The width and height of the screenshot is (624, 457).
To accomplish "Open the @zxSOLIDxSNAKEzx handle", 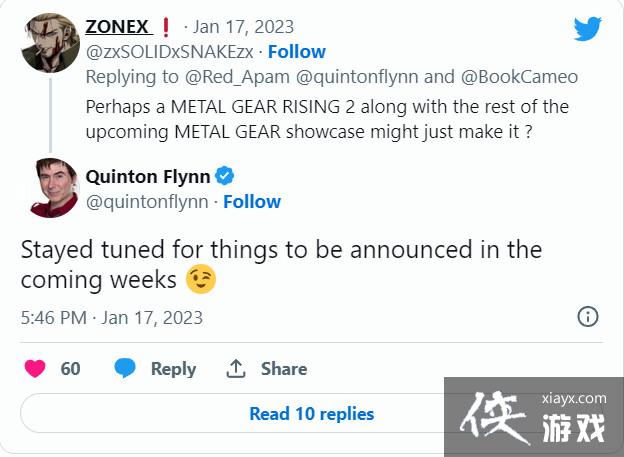I will coord(169,51).
